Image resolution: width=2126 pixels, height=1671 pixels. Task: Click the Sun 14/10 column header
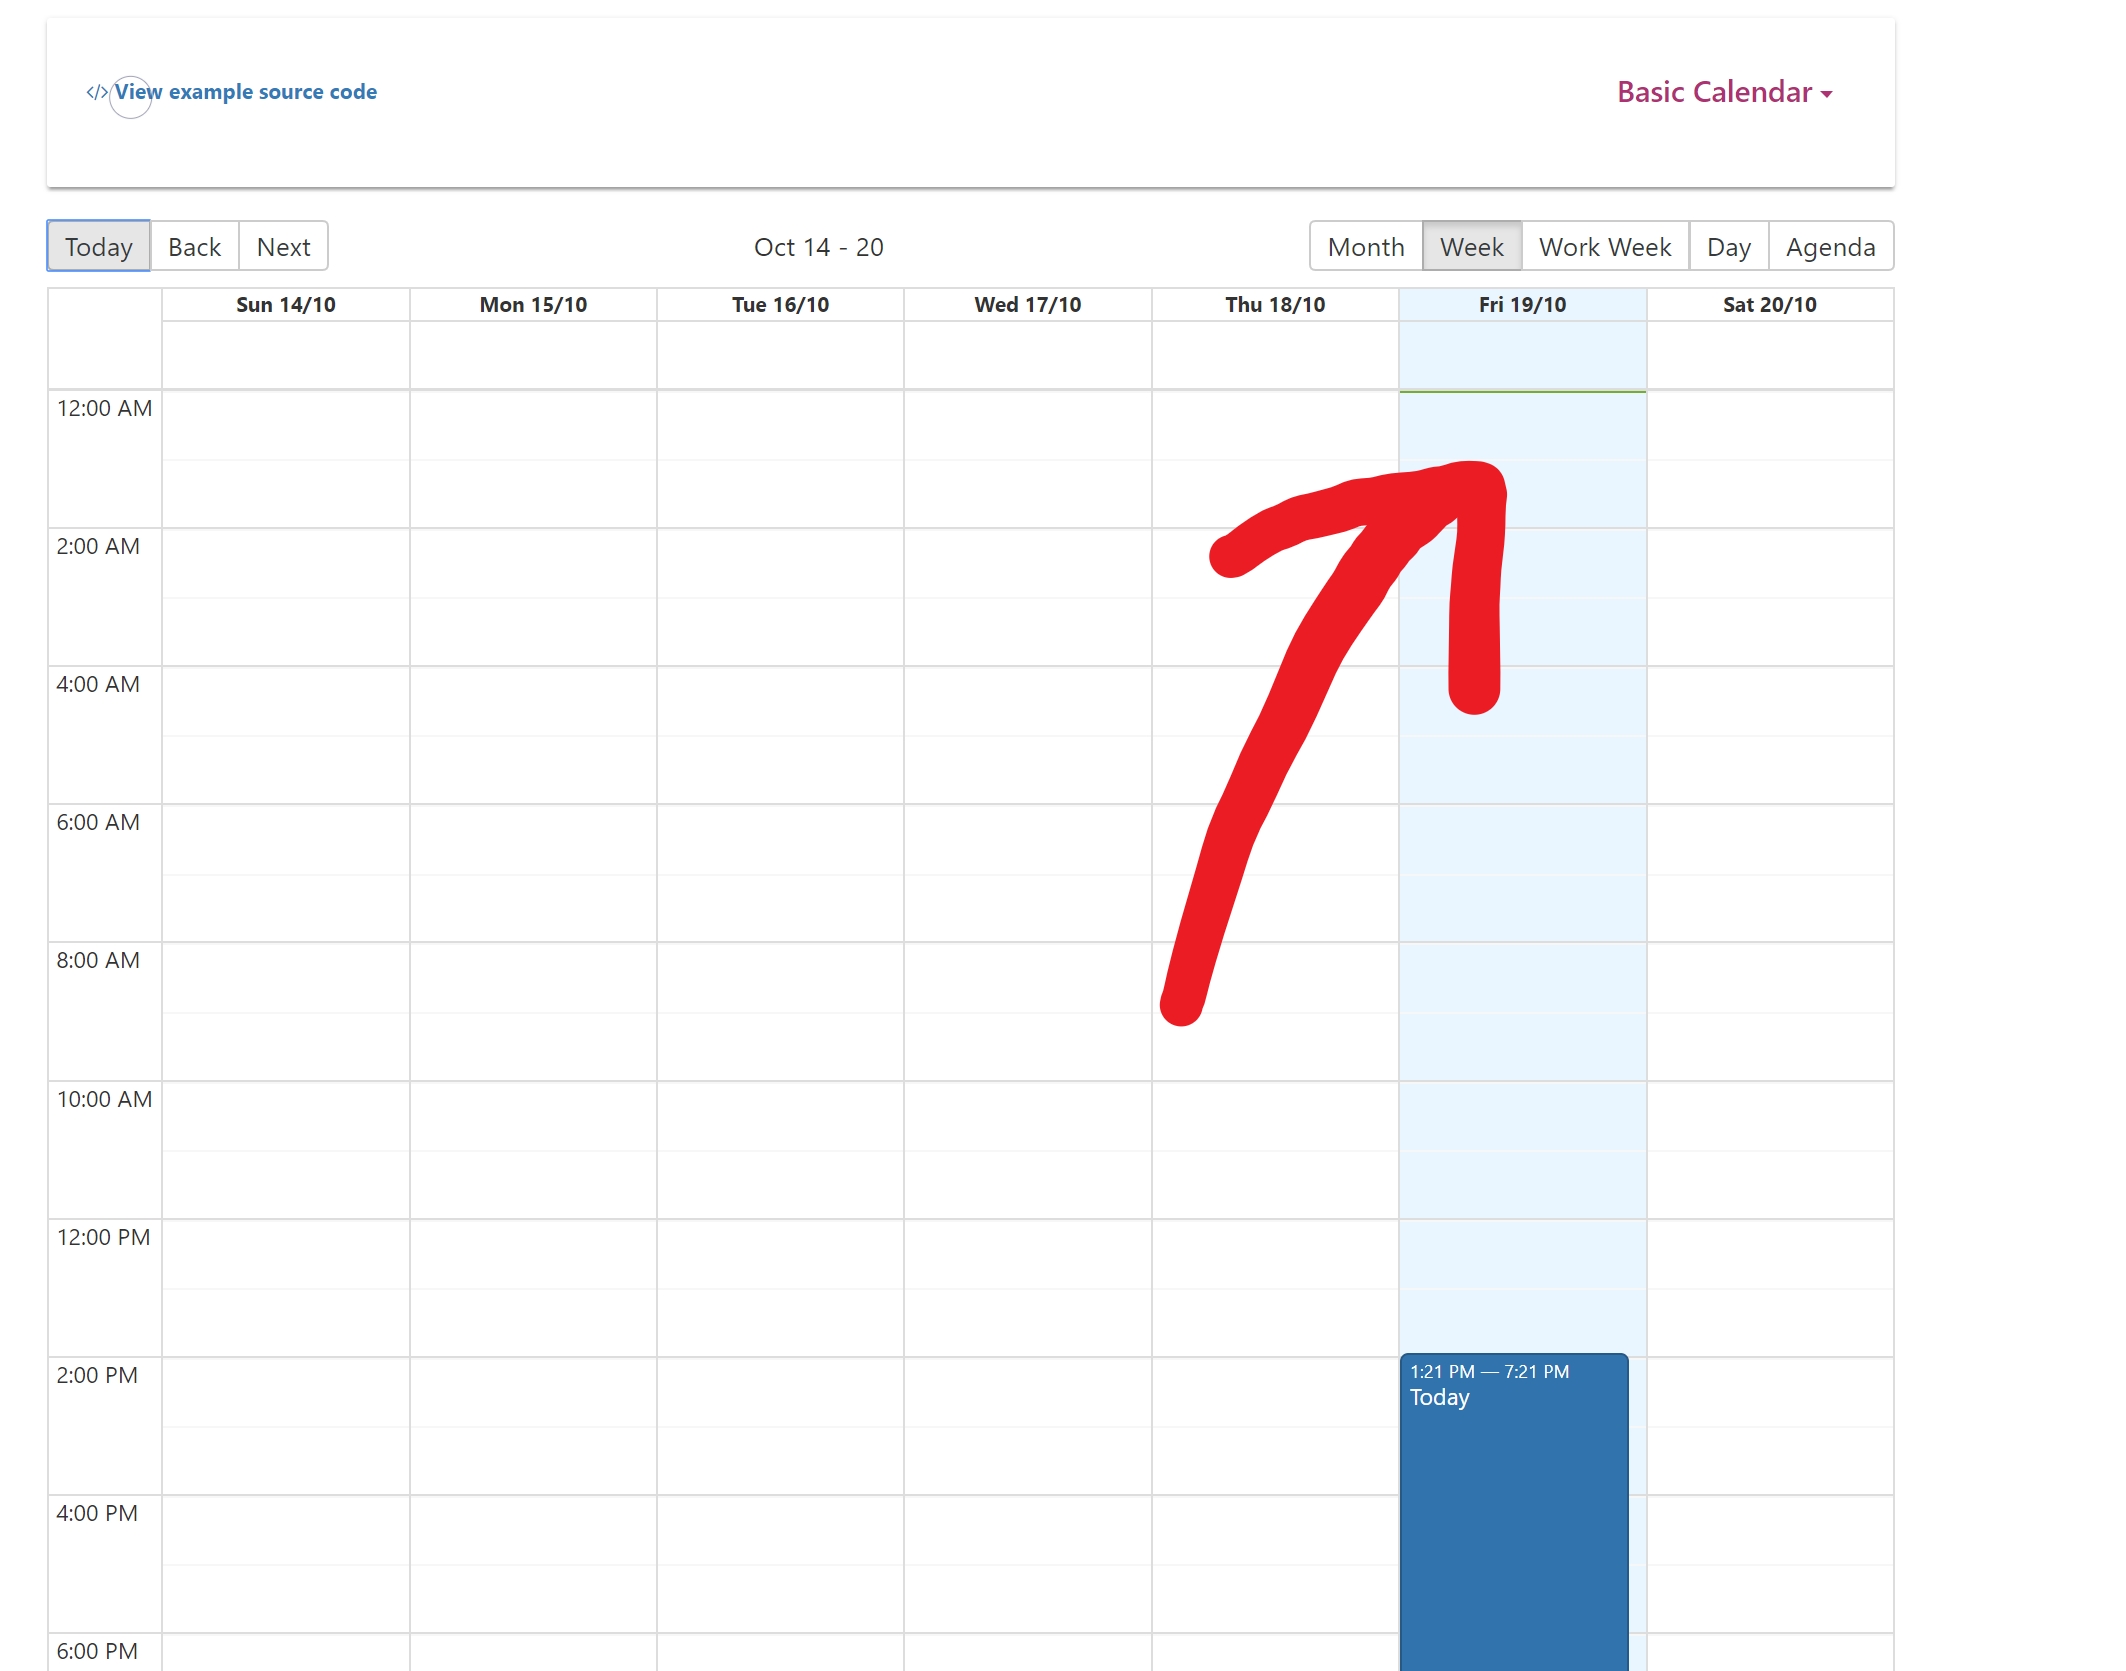286,304
